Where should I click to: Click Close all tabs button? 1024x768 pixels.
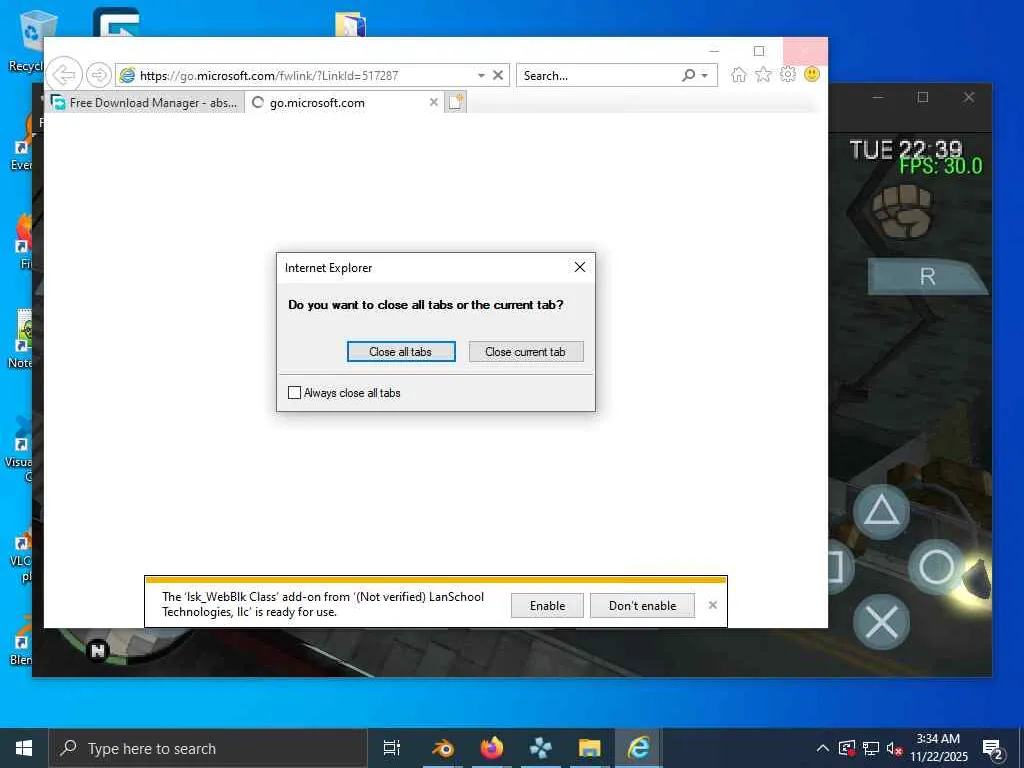pyautogui.click(x=401, y=351)
